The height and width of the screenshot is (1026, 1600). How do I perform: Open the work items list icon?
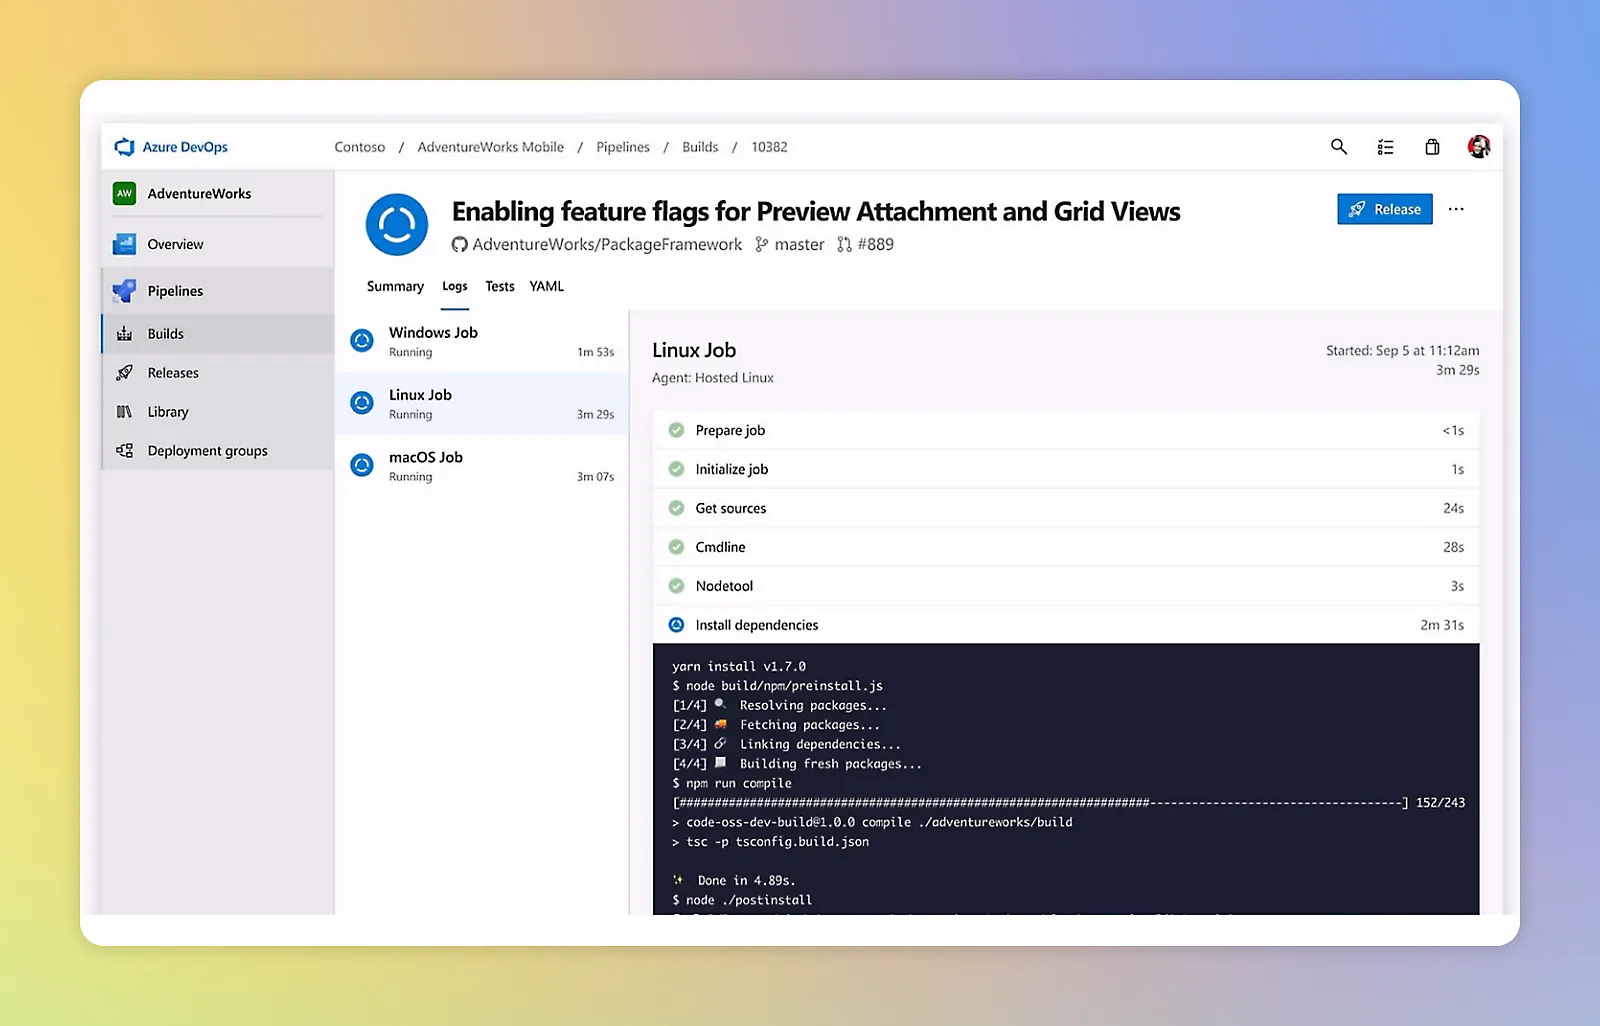tap(1385, 147)
